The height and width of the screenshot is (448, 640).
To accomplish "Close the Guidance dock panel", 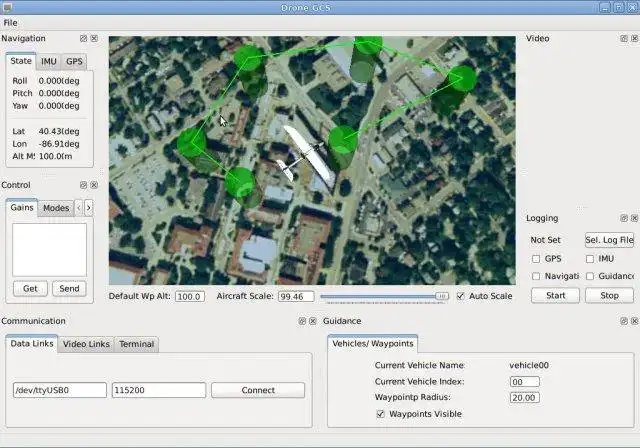I will pos(634,321).
